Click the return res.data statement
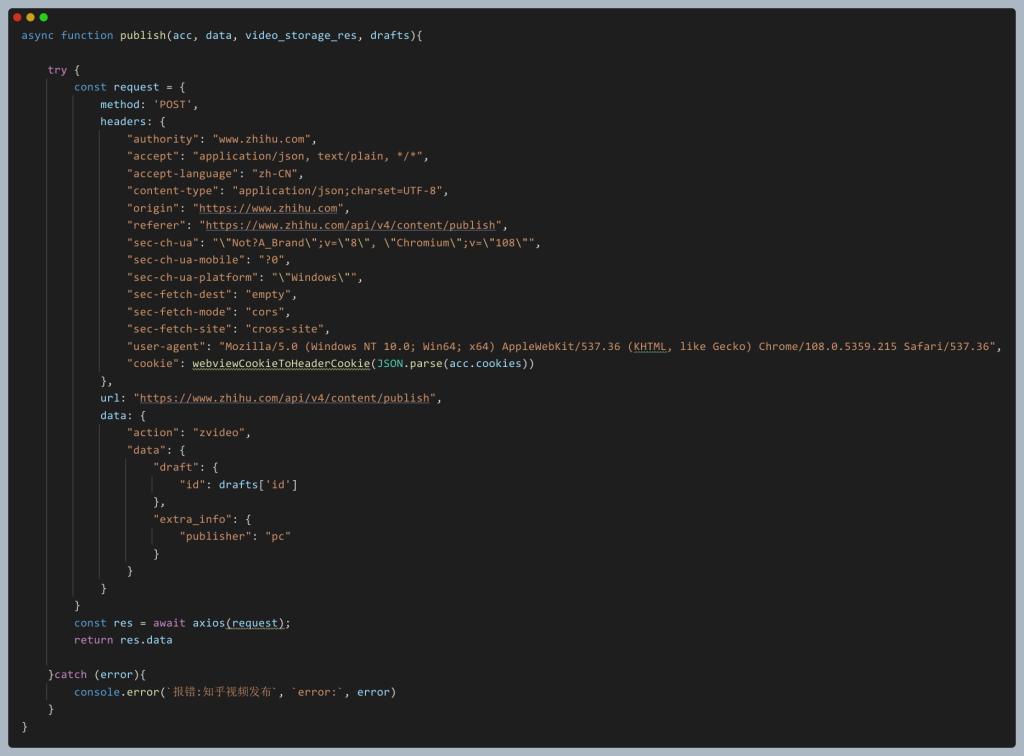 123,640
